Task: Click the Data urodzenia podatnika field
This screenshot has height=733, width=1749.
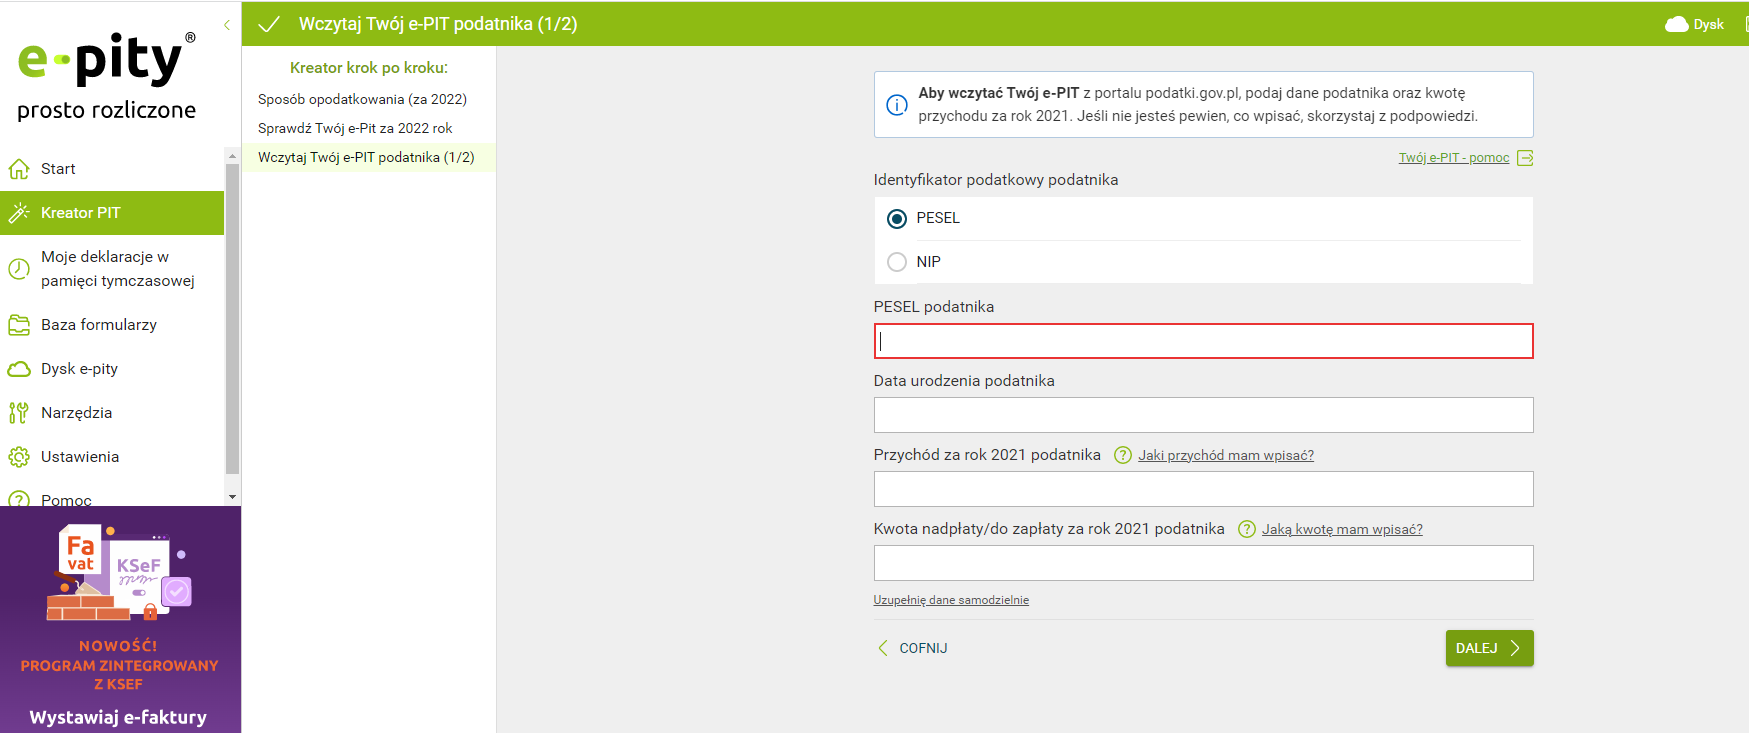Action: tap(1203, 415)
